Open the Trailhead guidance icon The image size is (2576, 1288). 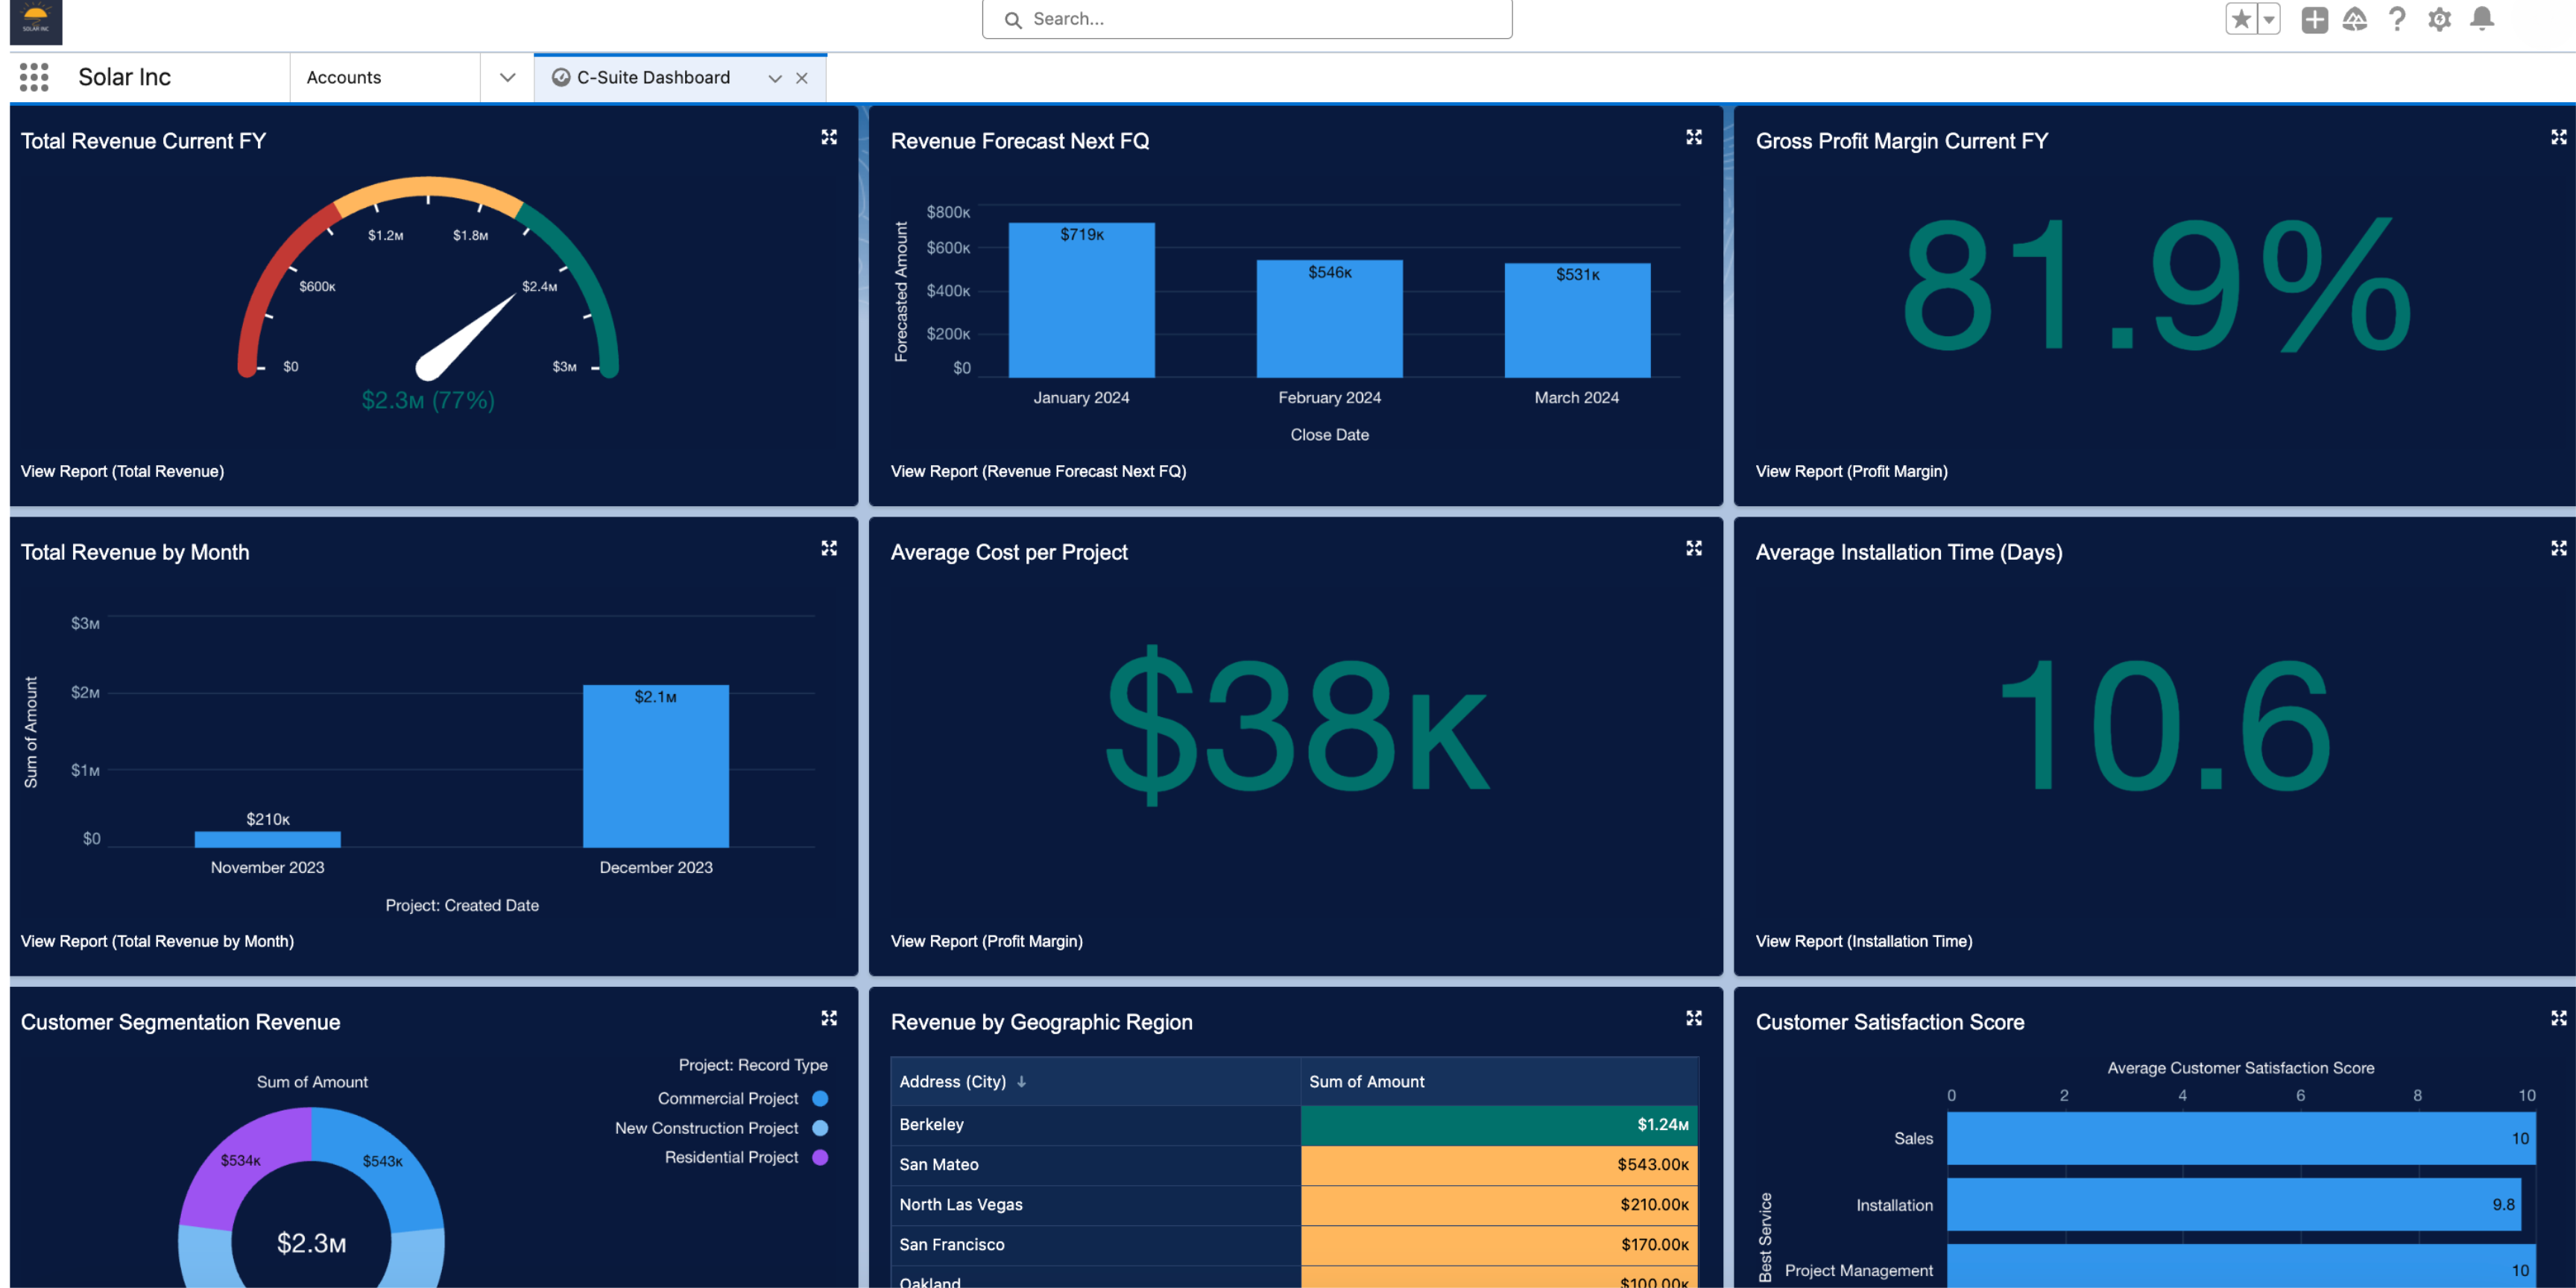2355,19
